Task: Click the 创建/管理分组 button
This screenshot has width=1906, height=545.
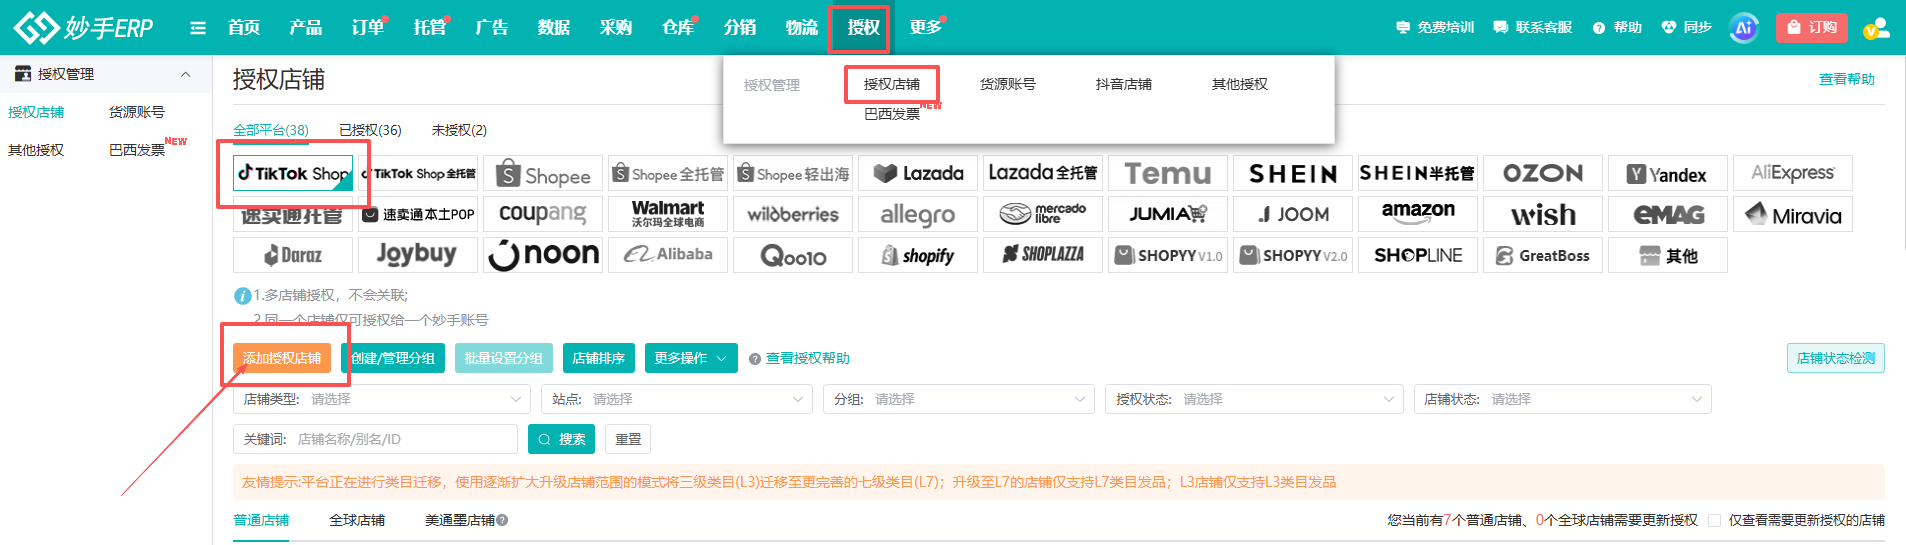Action: (x=393, y=358)
